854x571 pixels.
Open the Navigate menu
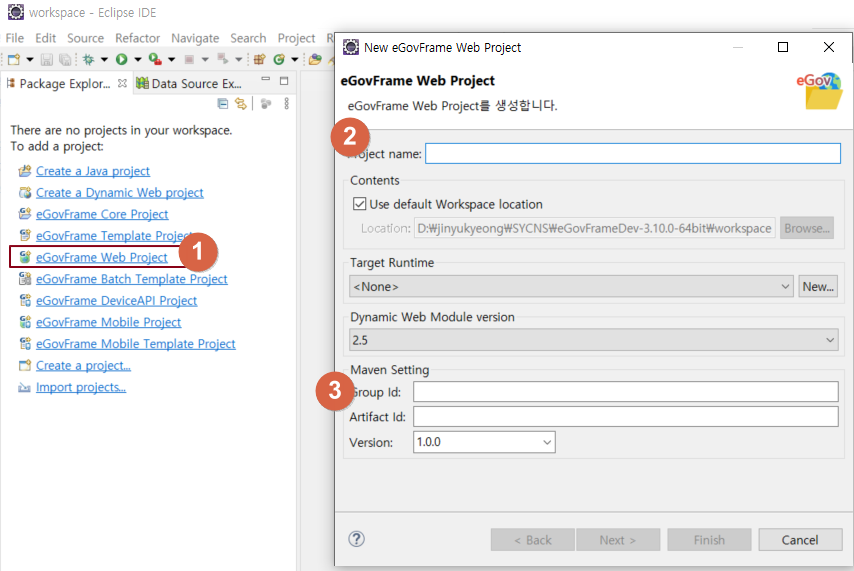tap(195, 38)
